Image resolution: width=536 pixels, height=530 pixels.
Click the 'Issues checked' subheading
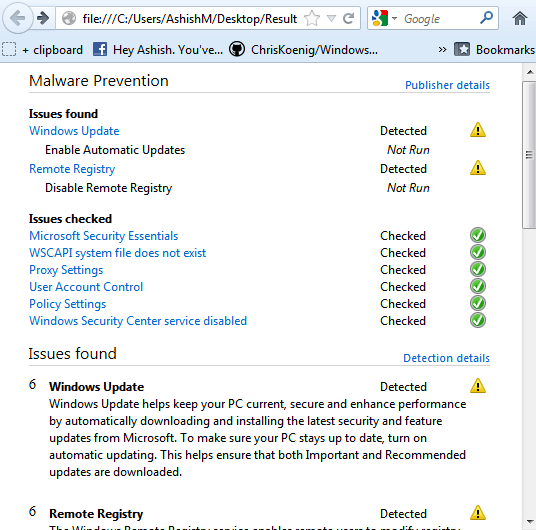tap(70, 219)
